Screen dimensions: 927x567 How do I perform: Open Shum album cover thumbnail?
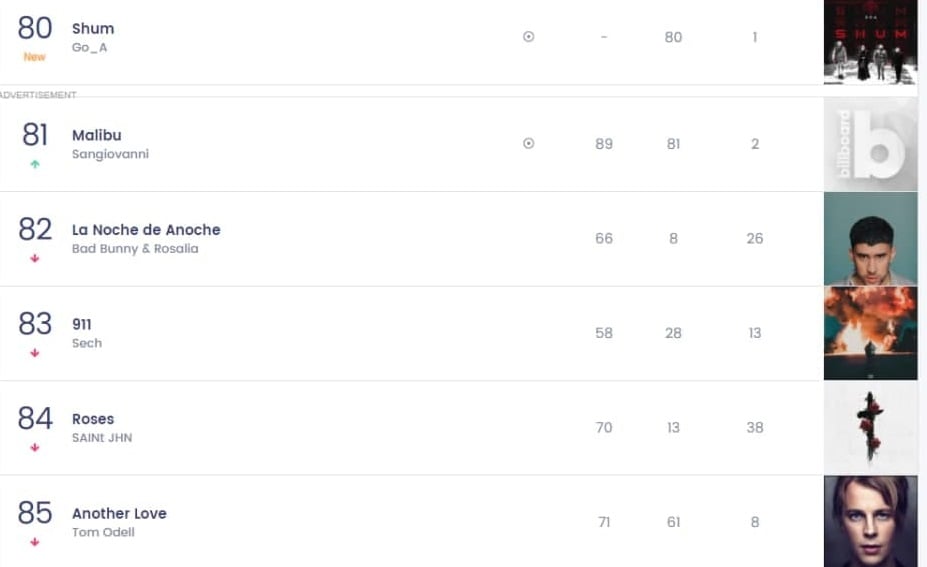(x=870, y=42)
